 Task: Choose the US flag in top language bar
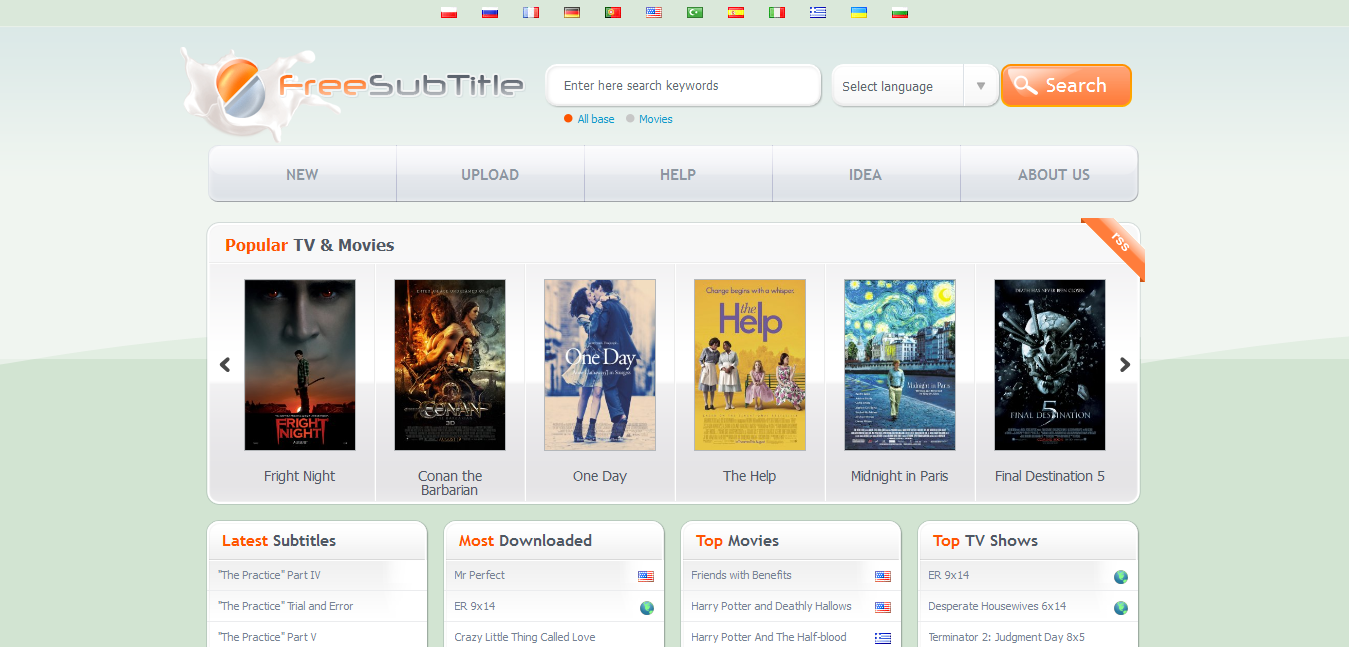pyautogui.click(x=654, y=13)
